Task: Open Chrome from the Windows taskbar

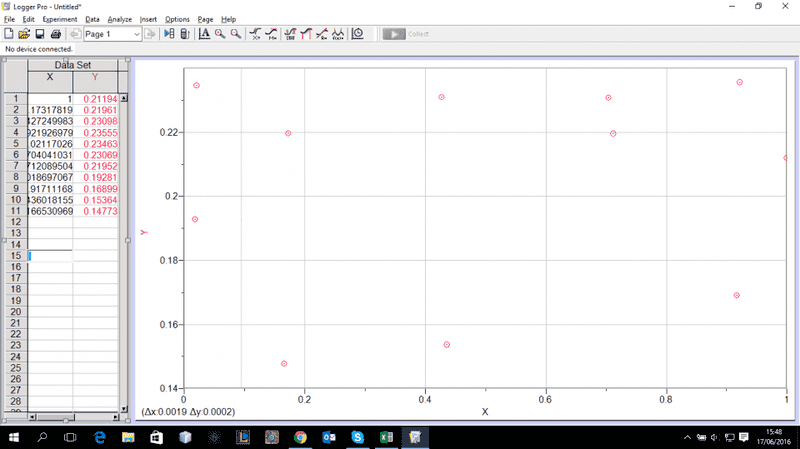Action: coord(300,438)
